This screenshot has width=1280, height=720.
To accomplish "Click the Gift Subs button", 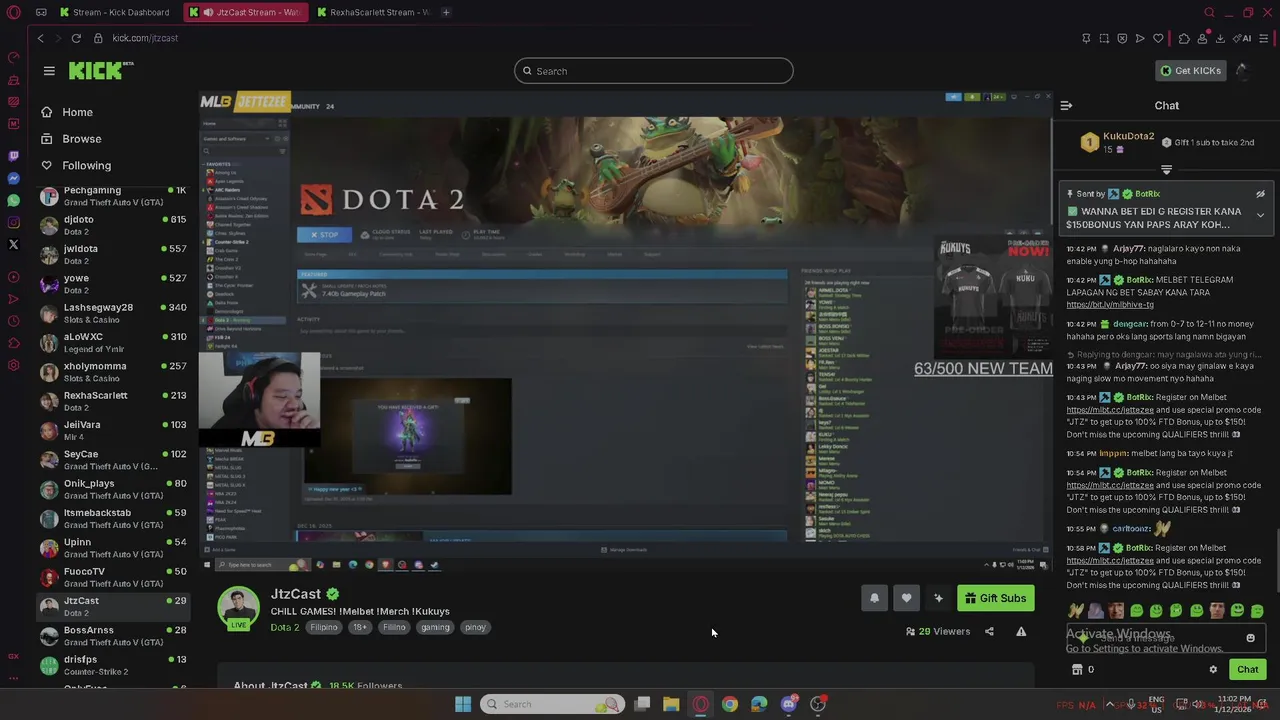I will tap(996, 598).
